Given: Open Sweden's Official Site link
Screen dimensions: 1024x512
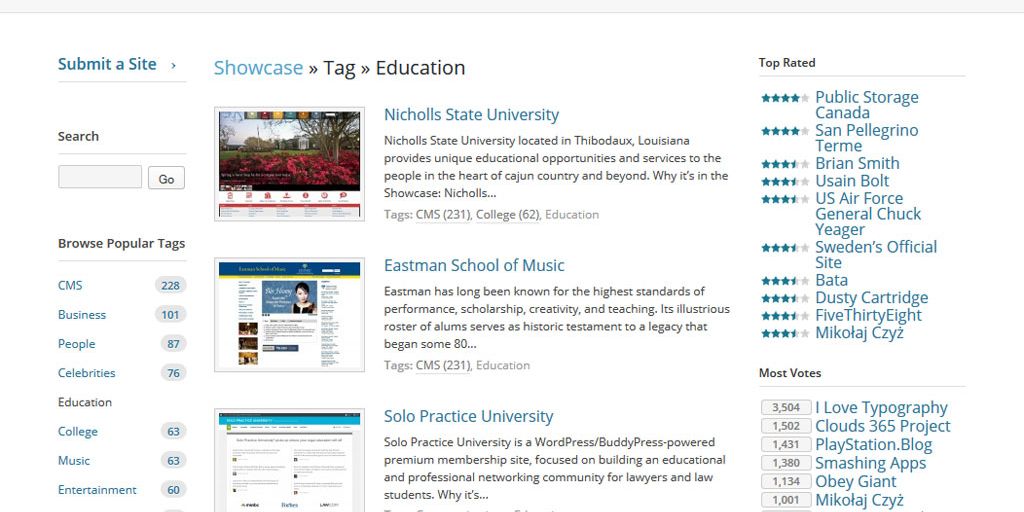Looking at the screenshot, I should (x=876, y=255).
